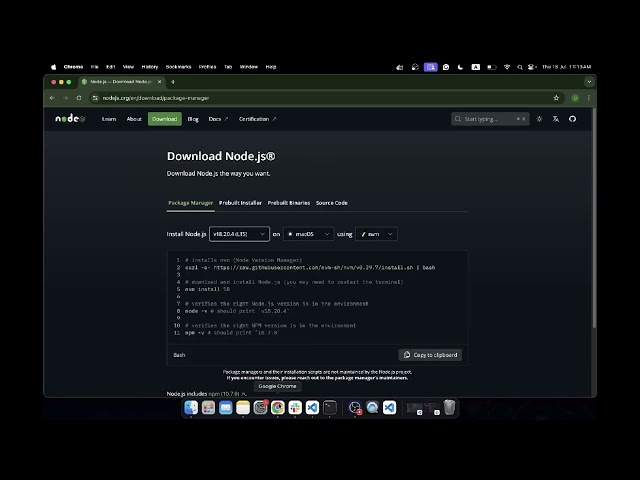The height and width of the screenshot is (480, 640).
Task: Expand the Chrome tab search chevron
Action: (x=589, y=82)
